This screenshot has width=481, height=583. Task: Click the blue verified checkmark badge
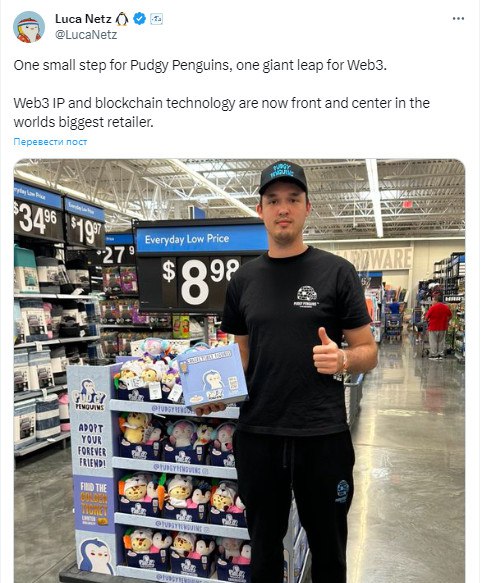[x=139, y=18]
